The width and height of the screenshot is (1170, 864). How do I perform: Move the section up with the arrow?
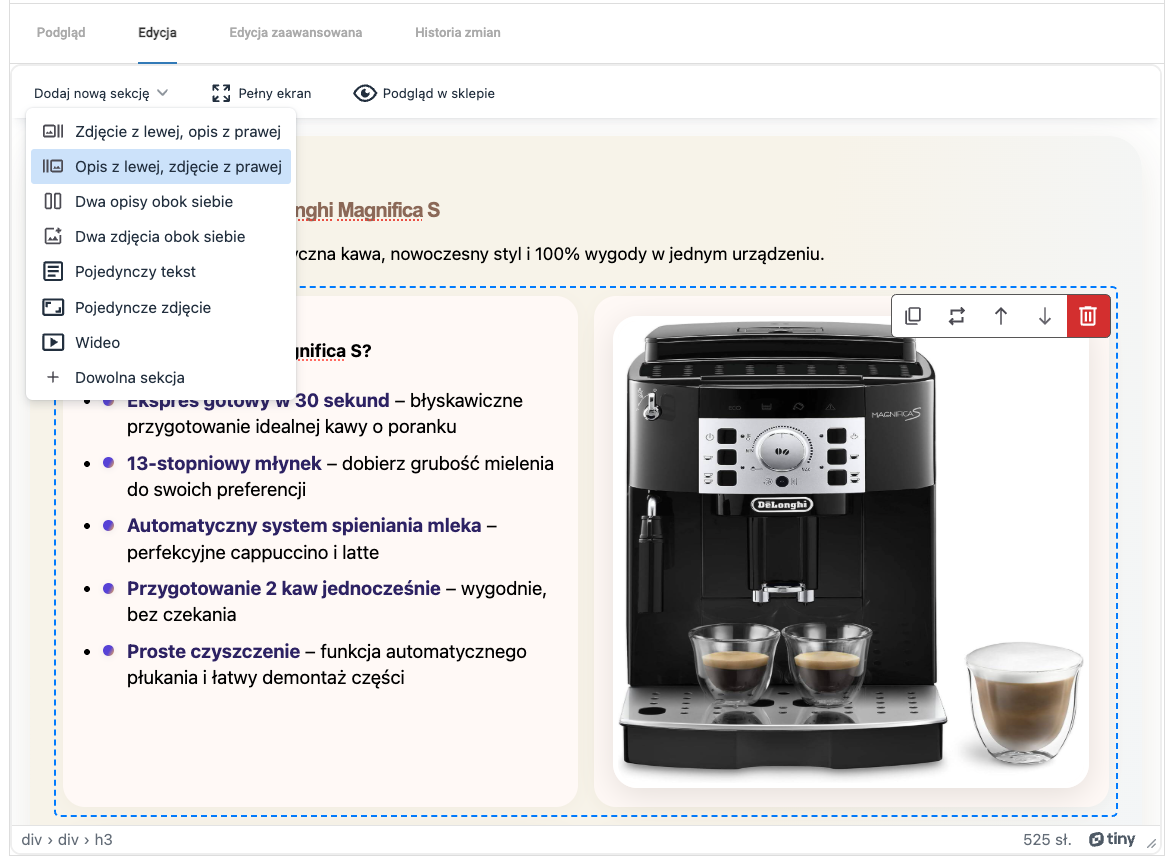click(1001, 316)
